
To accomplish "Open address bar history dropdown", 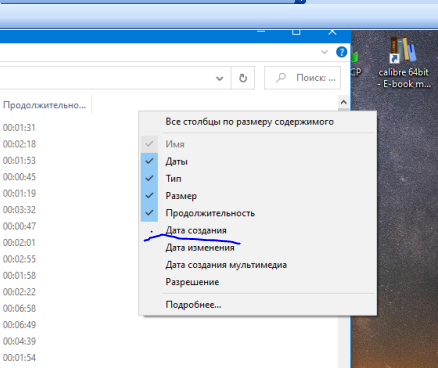I will point(219,79).
